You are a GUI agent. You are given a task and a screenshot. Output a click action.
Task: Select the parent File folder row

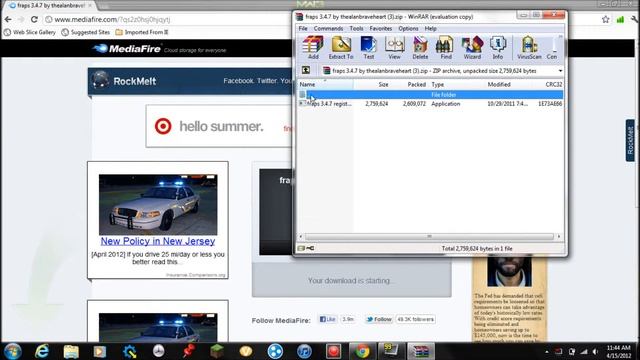430,95
